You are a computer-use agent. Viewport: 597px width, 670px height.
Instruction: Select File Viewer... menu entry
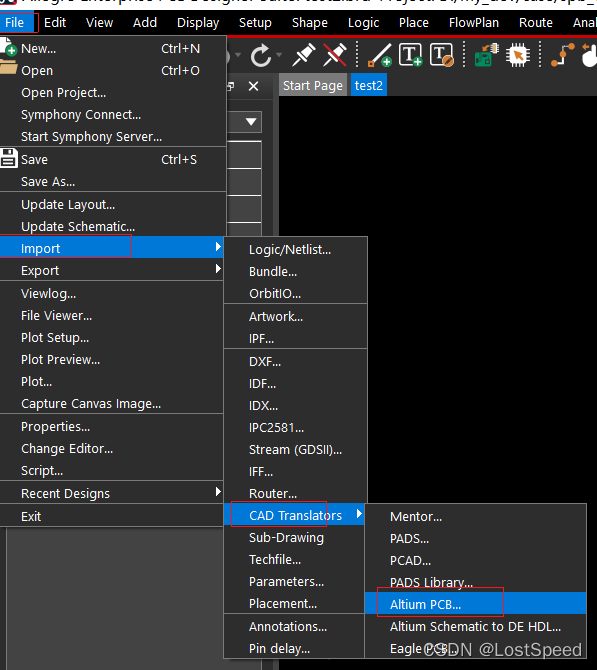[x=112, y=316]
